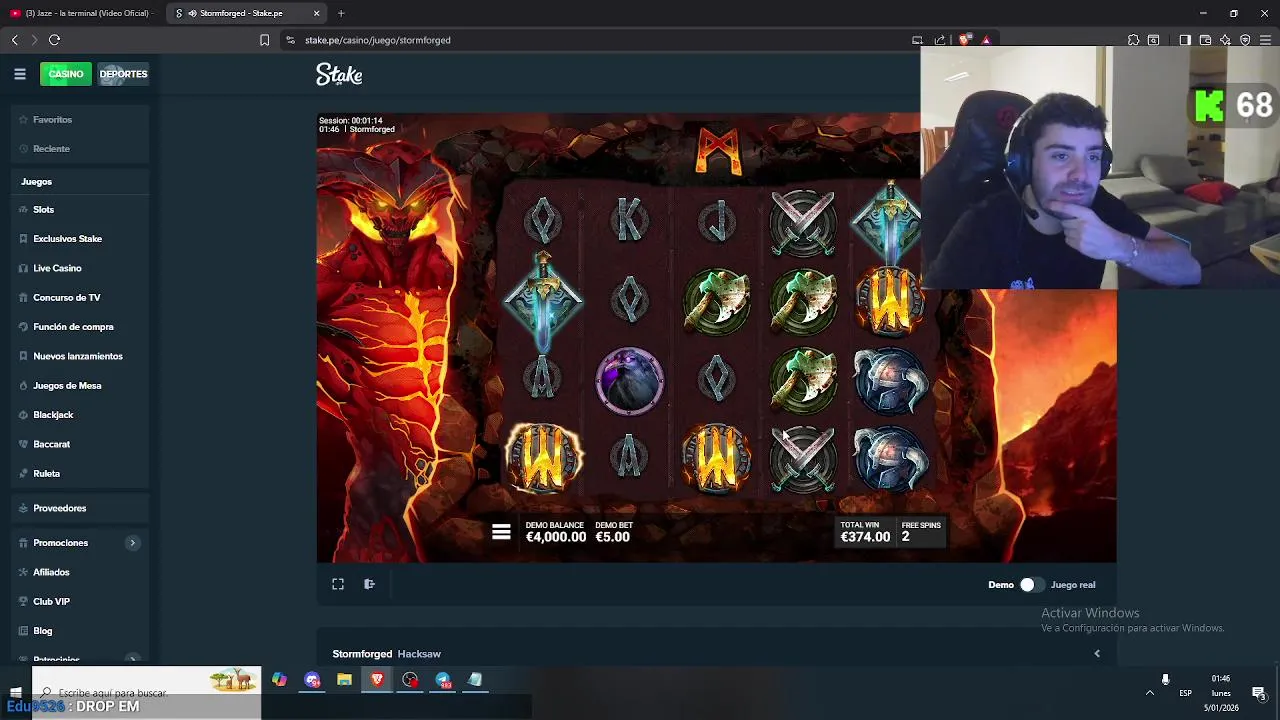Image resolution: width=1280 pixels, height=720 pixels.
Task: Close the Stormforged browser tab
Action: pos(317,13)
